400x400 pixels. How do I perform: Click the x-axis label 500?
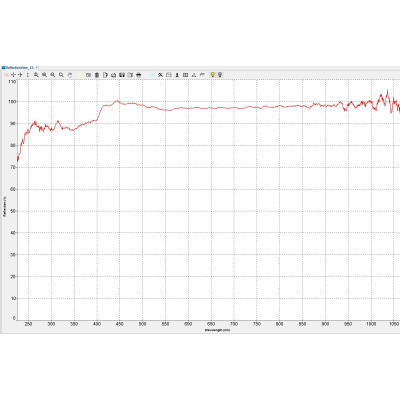click(143, 324)
